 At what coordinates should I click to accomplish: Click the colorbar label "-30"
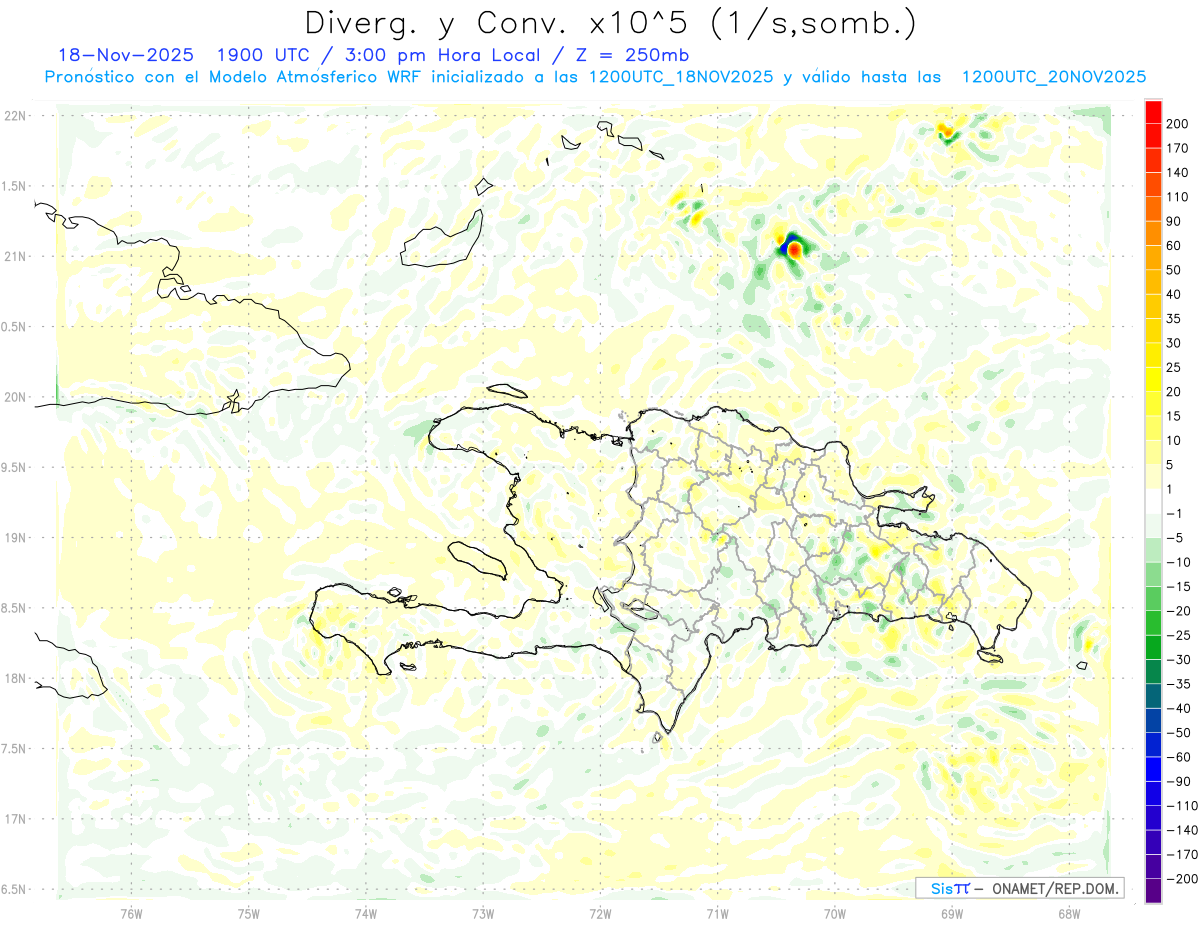click(x=1178, y=659)
